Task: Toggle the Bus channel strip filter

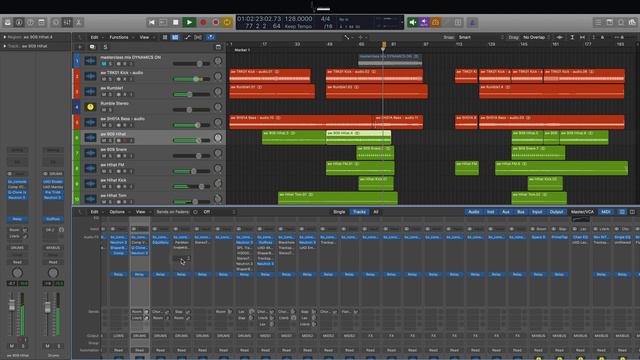Action: pyautogui.click(x=521, y=212)
